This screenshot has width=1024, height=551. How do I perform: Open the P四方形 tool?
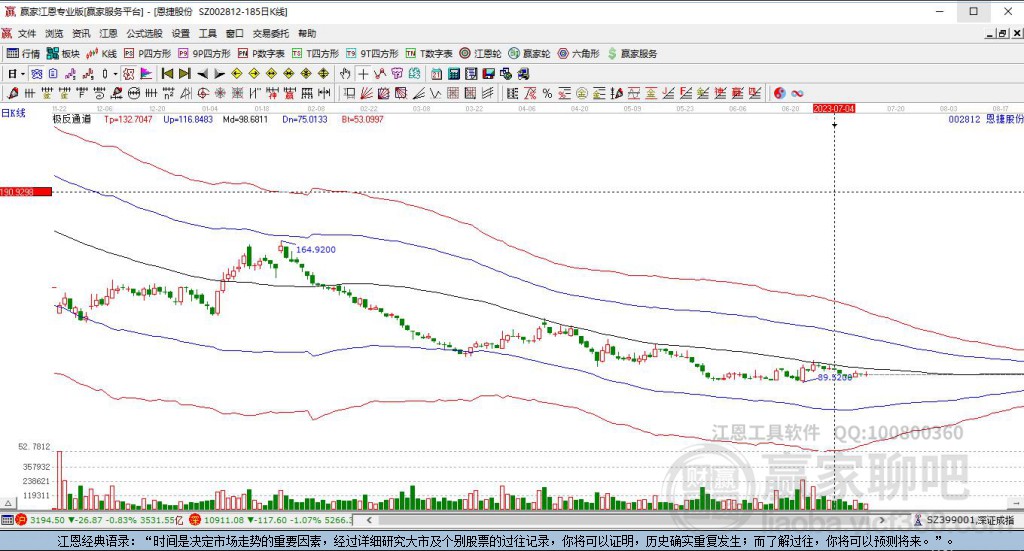[x=148, y=54]
